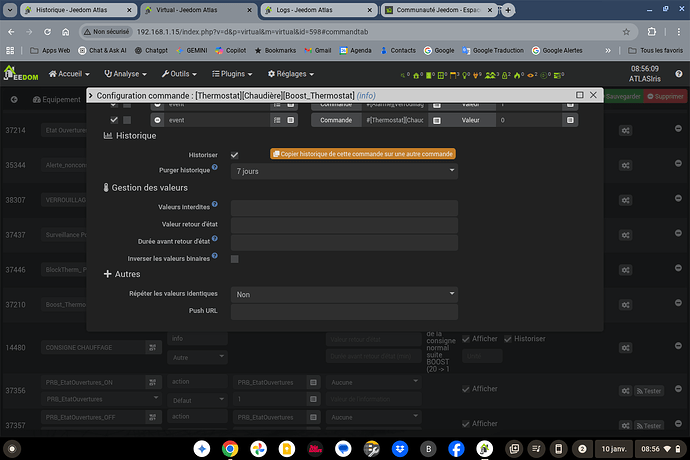Expand Répéter les valeurs identiques dropdown

tap(344, 294)
